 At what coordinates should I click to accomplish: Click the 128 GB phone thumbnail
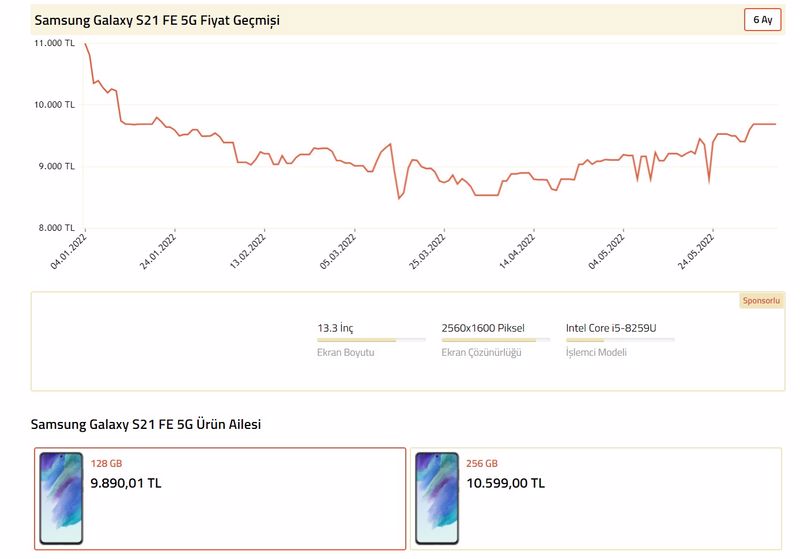61,497
